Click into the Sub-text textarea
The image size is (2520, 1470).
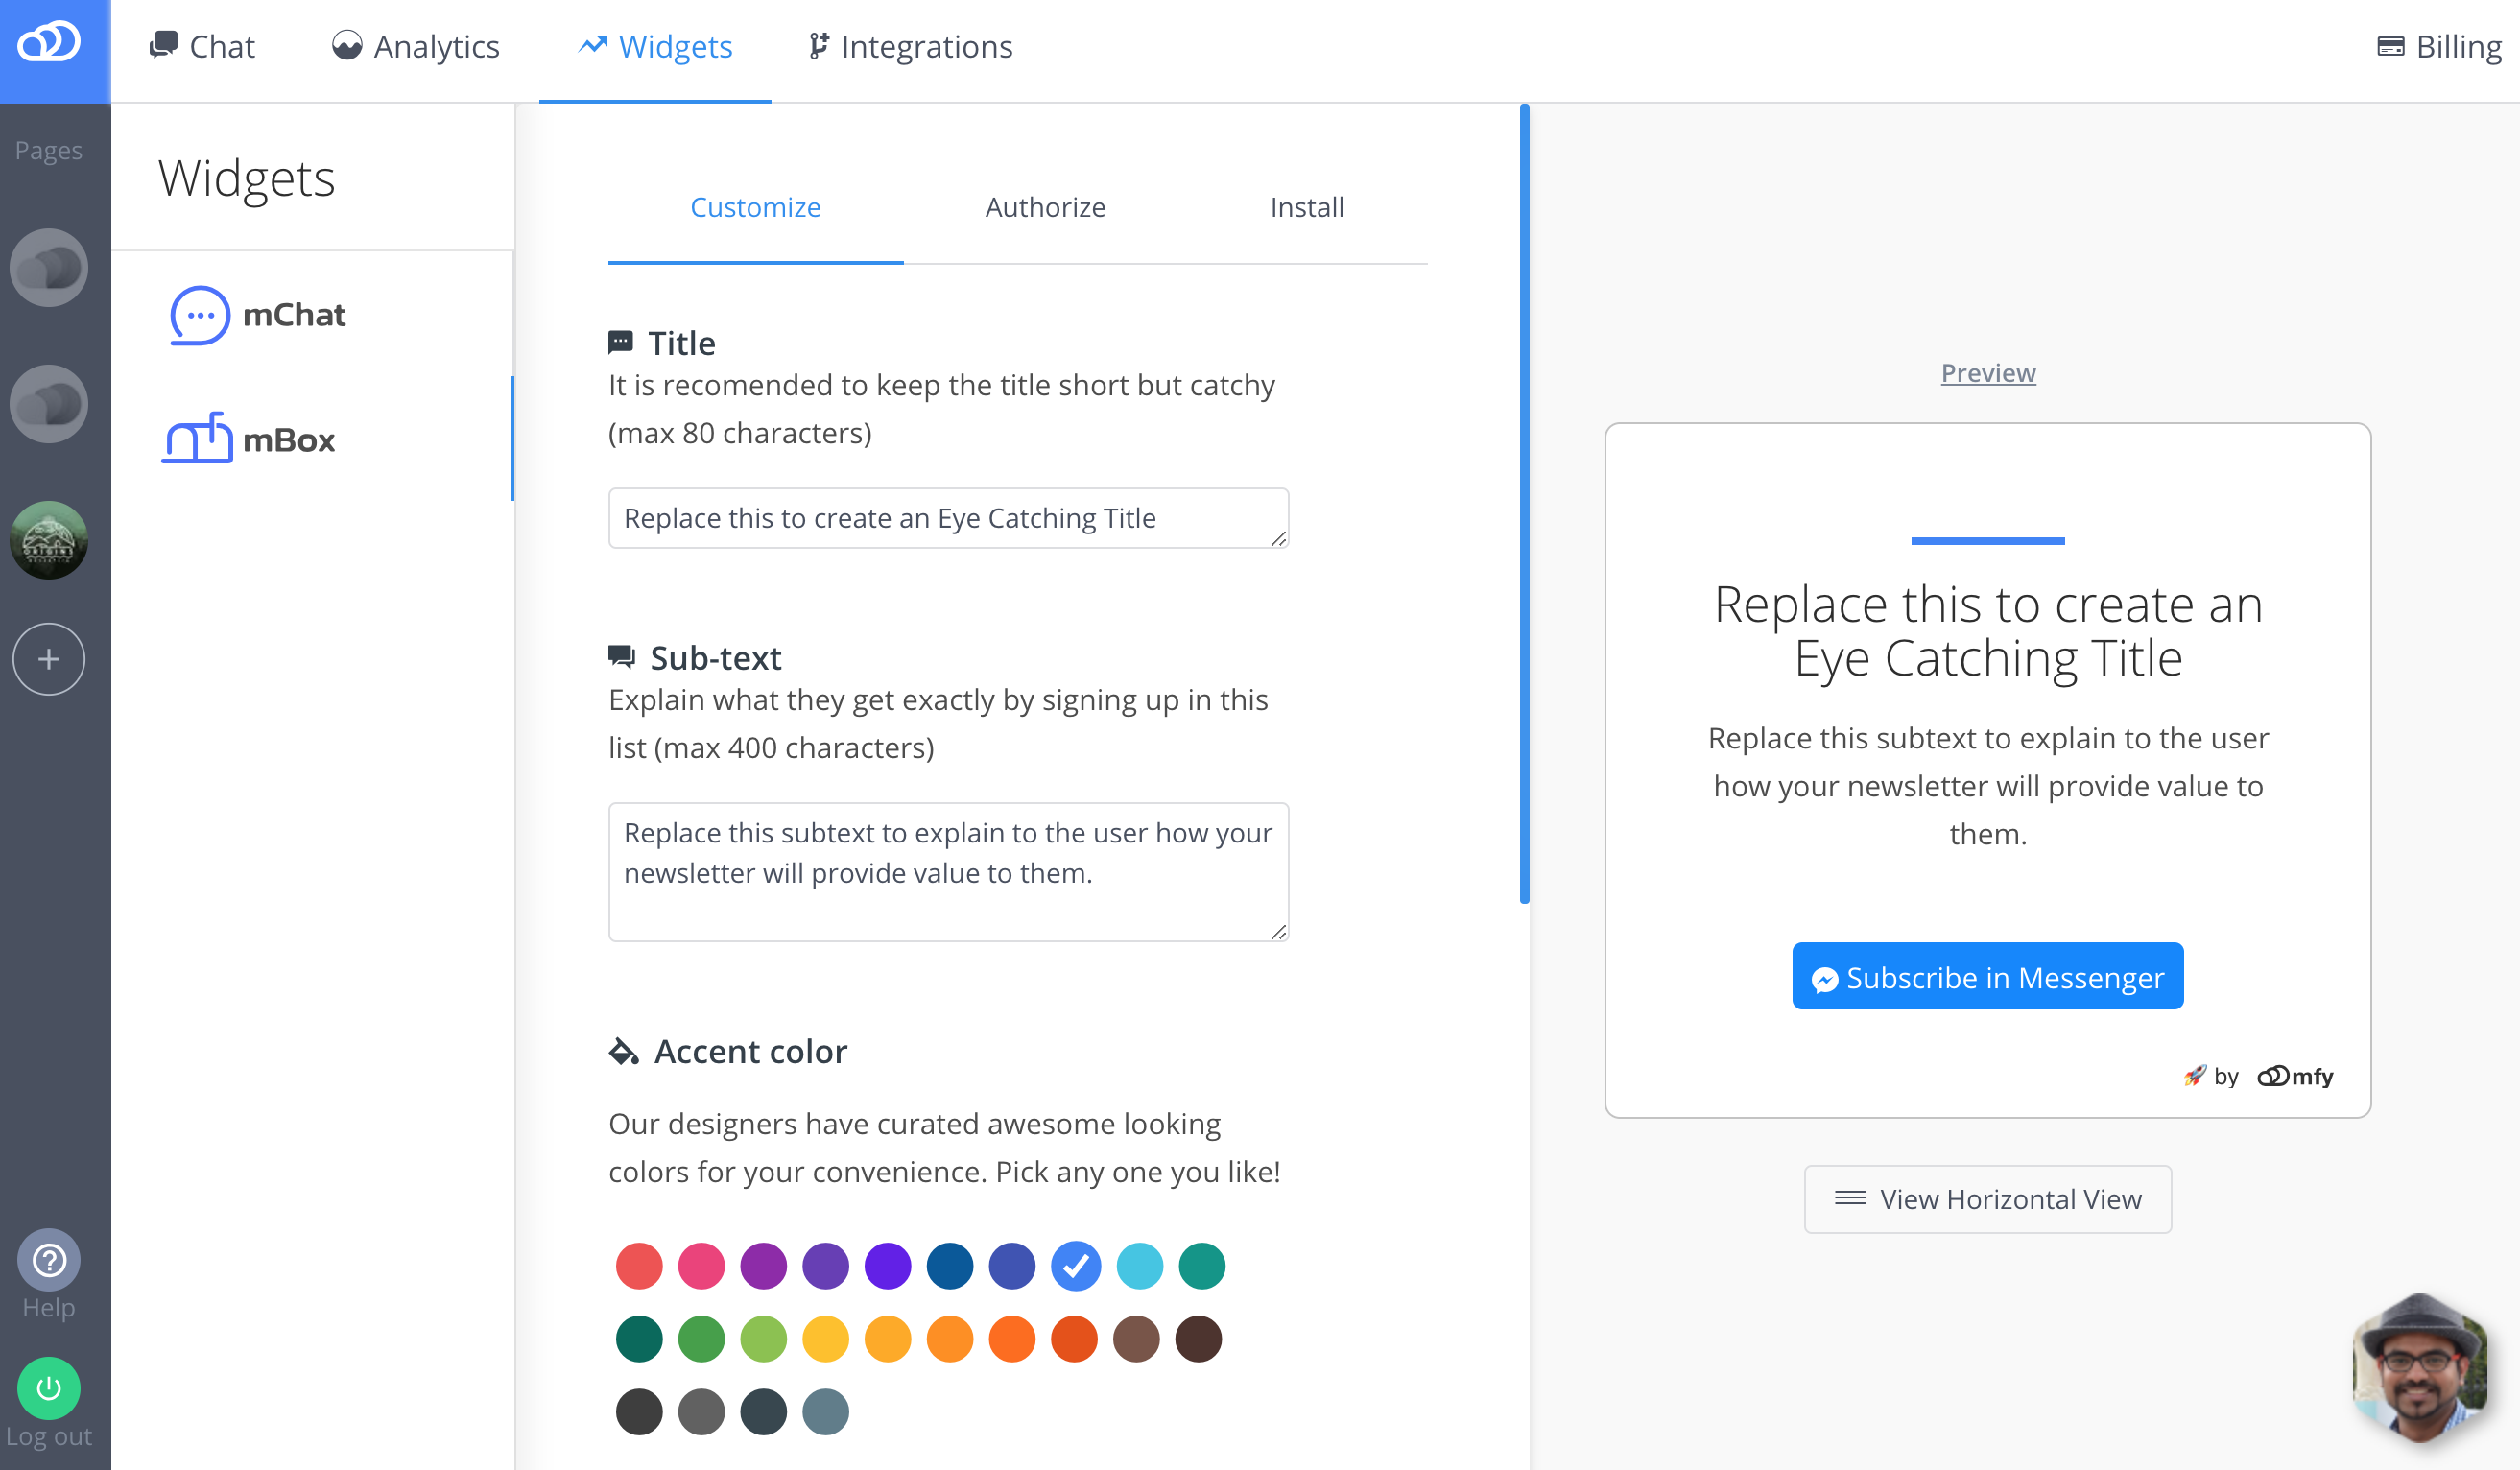coord(948,871)
